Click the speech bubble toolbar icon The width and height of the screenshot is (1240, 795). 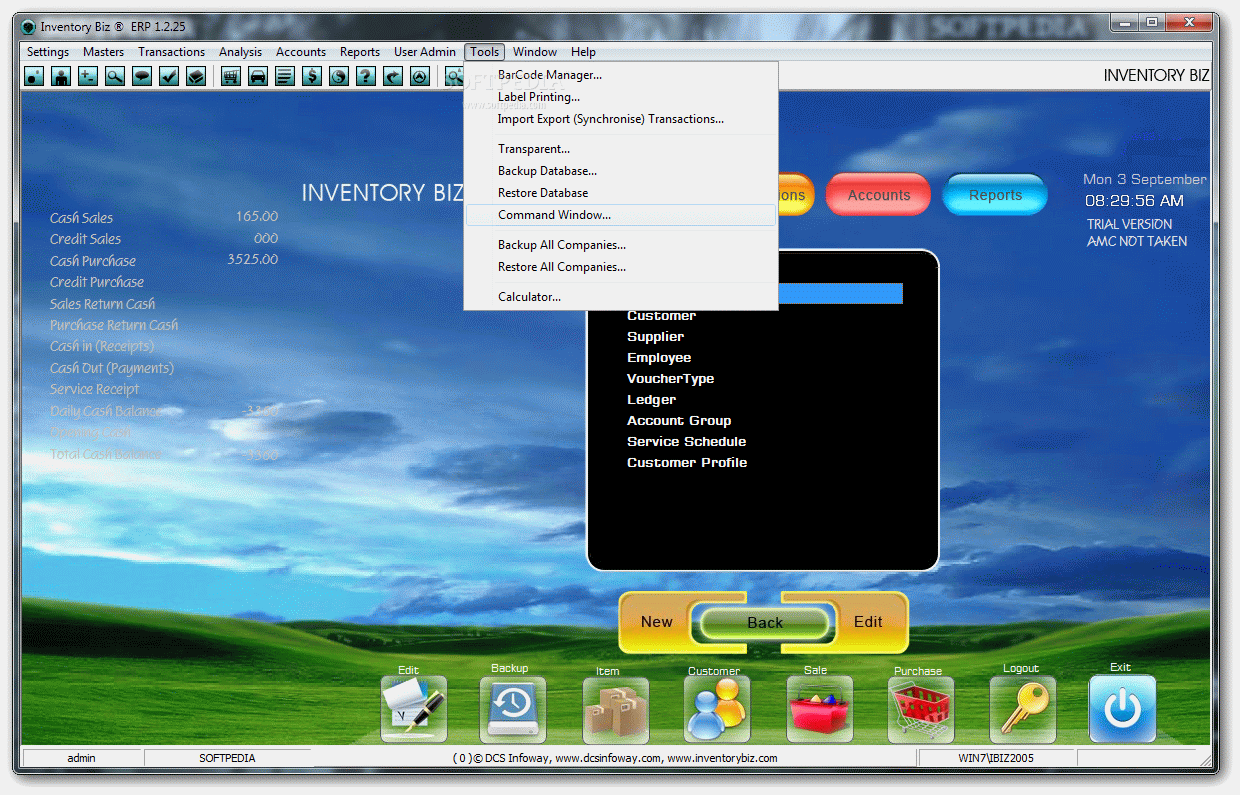[142, 75]
